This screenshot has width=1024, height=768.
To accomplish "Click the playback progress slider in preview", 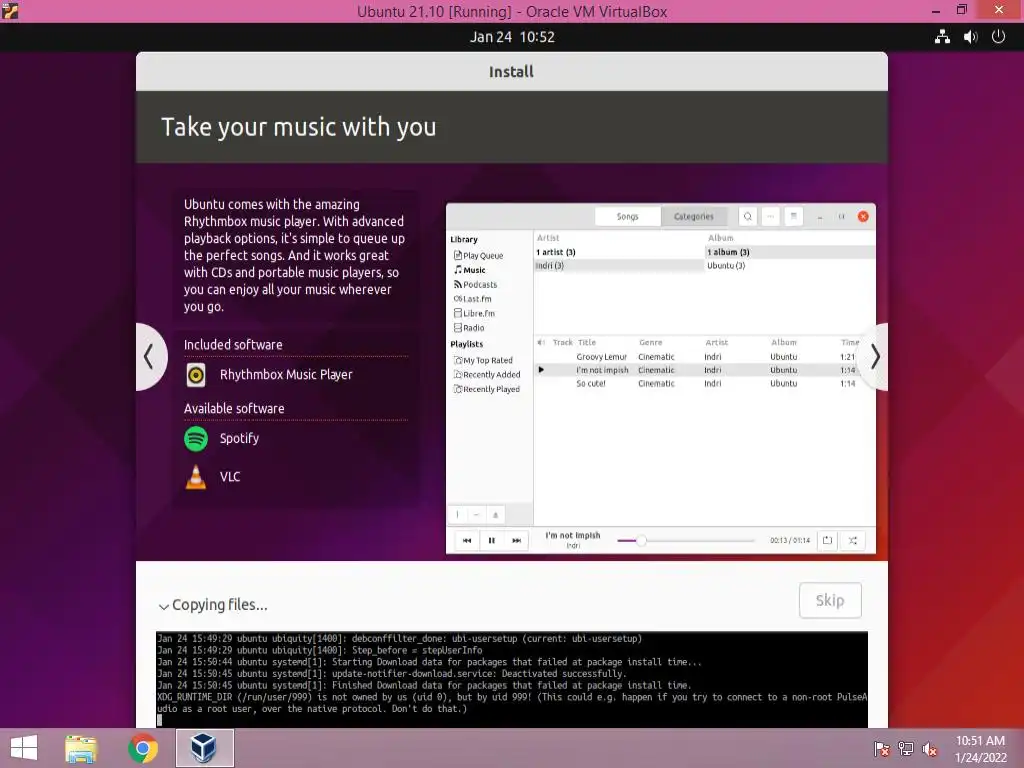I will [686, 541].
